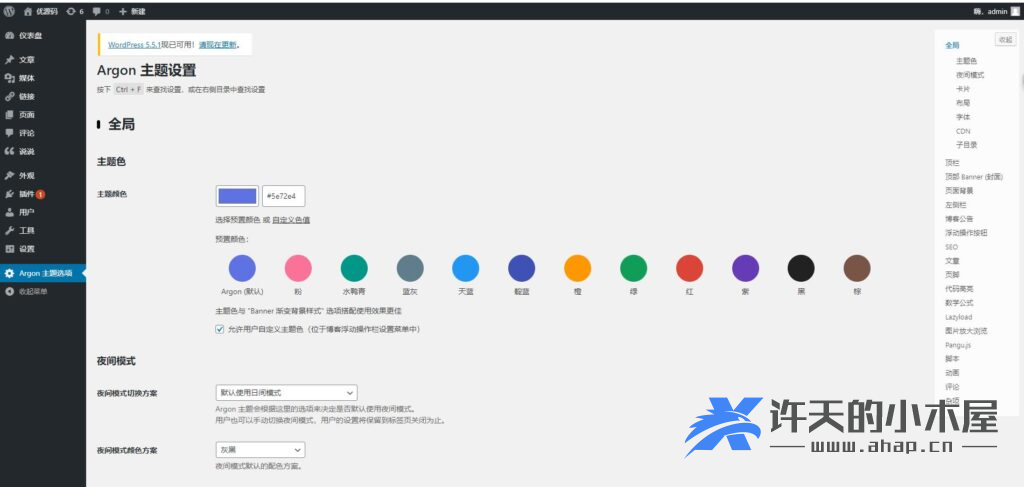
Task: Jump to 顶栏 in the contents panel
Action: pos(952,163)
